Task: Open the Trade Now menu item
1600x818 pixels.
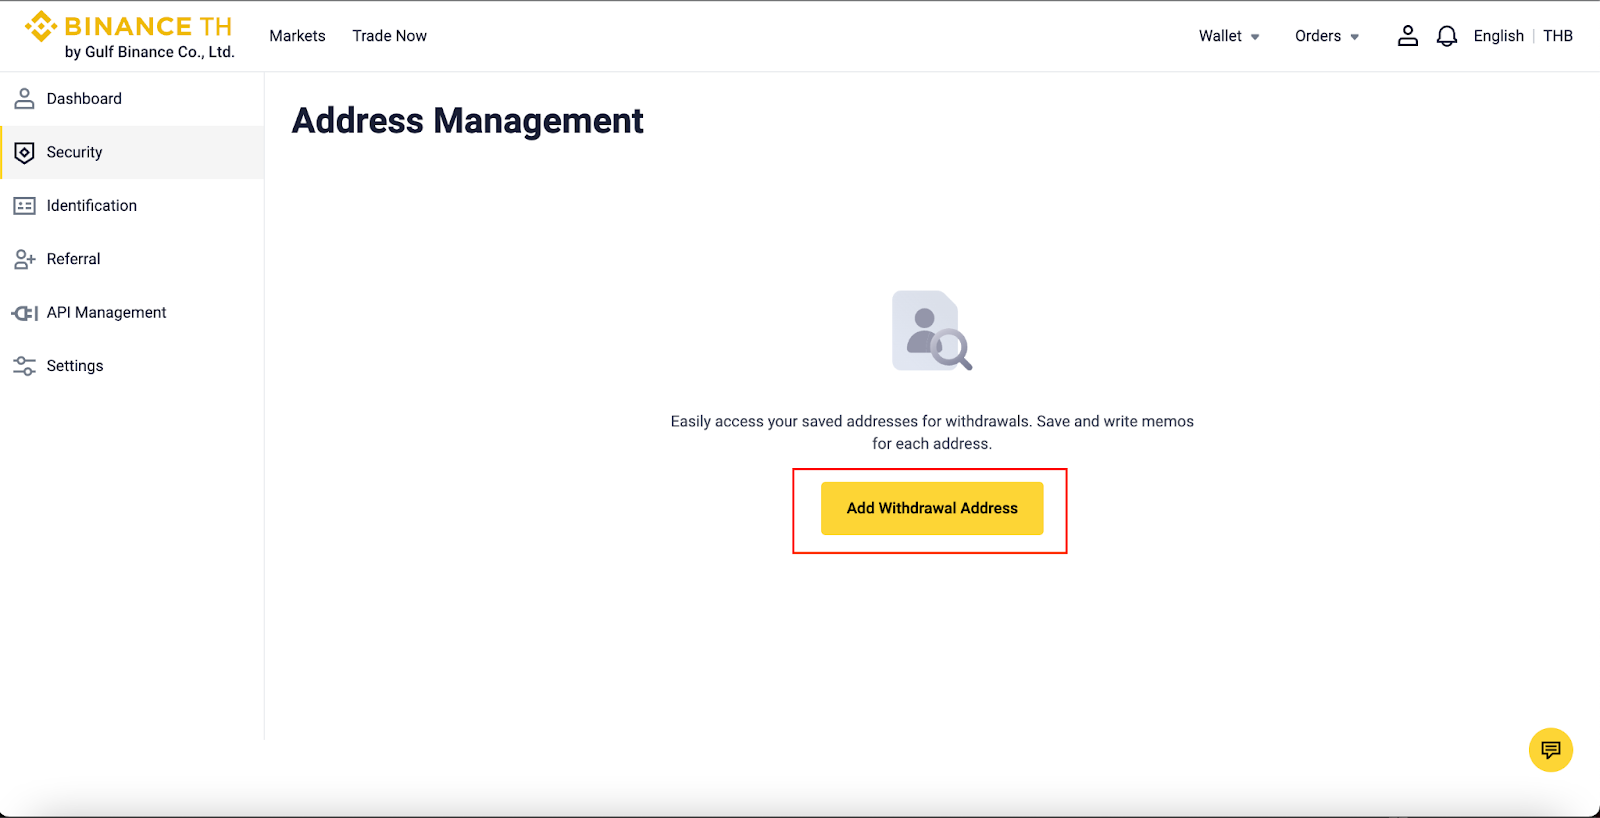Action: [x=389, y=36]
